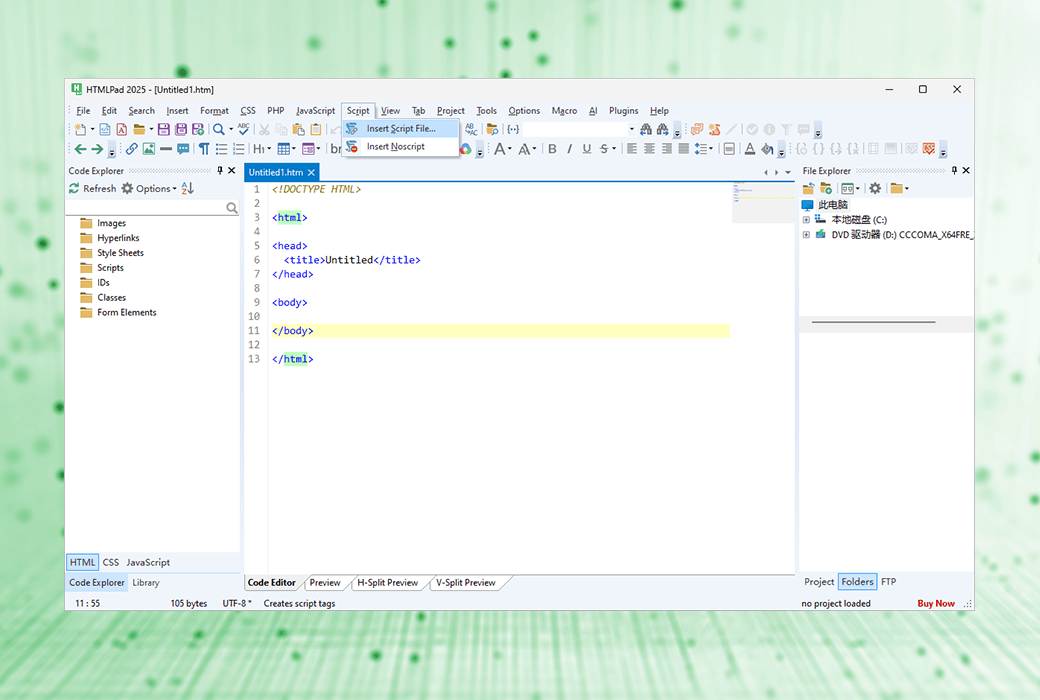
Task: Toggle Italic formatting button
Action: (x=569, y=149)
